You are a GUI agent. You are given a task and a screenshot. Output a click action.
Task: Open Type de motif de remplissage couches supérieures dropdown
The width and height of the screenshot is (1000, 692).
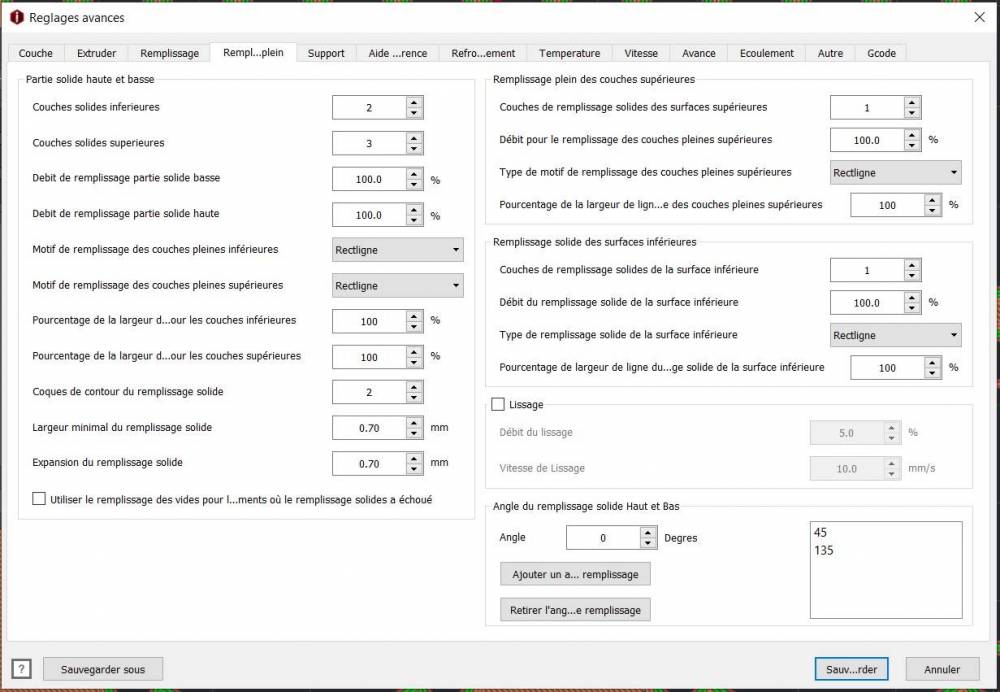tap(895, 172)
